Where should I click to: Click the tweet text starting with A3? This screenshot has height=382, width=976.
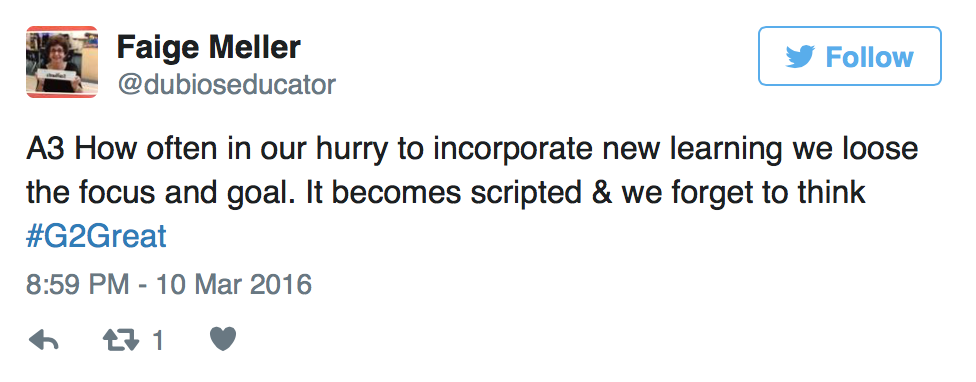coord(472,193)
